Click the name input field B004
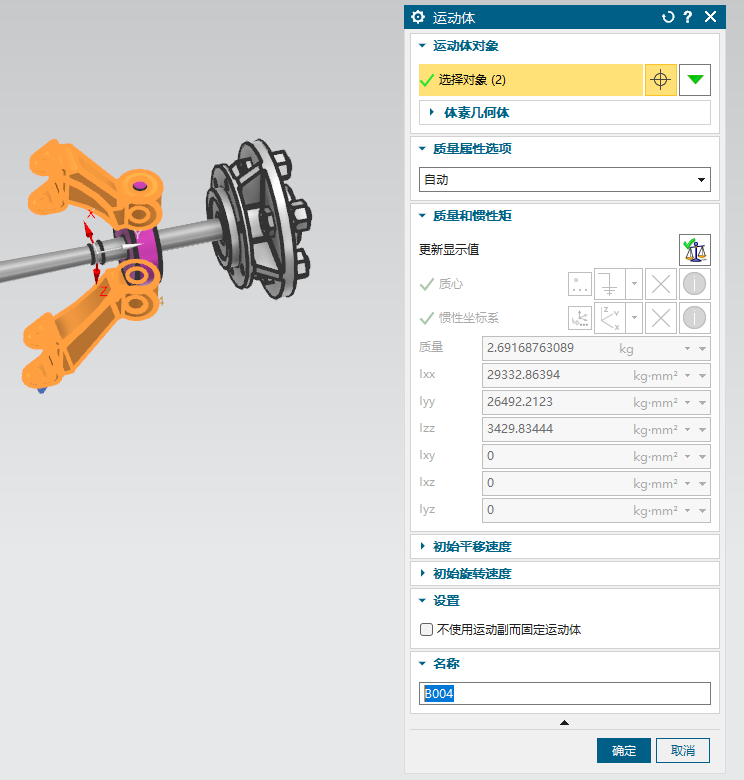 pyautogui.click(x=564, y=694)
